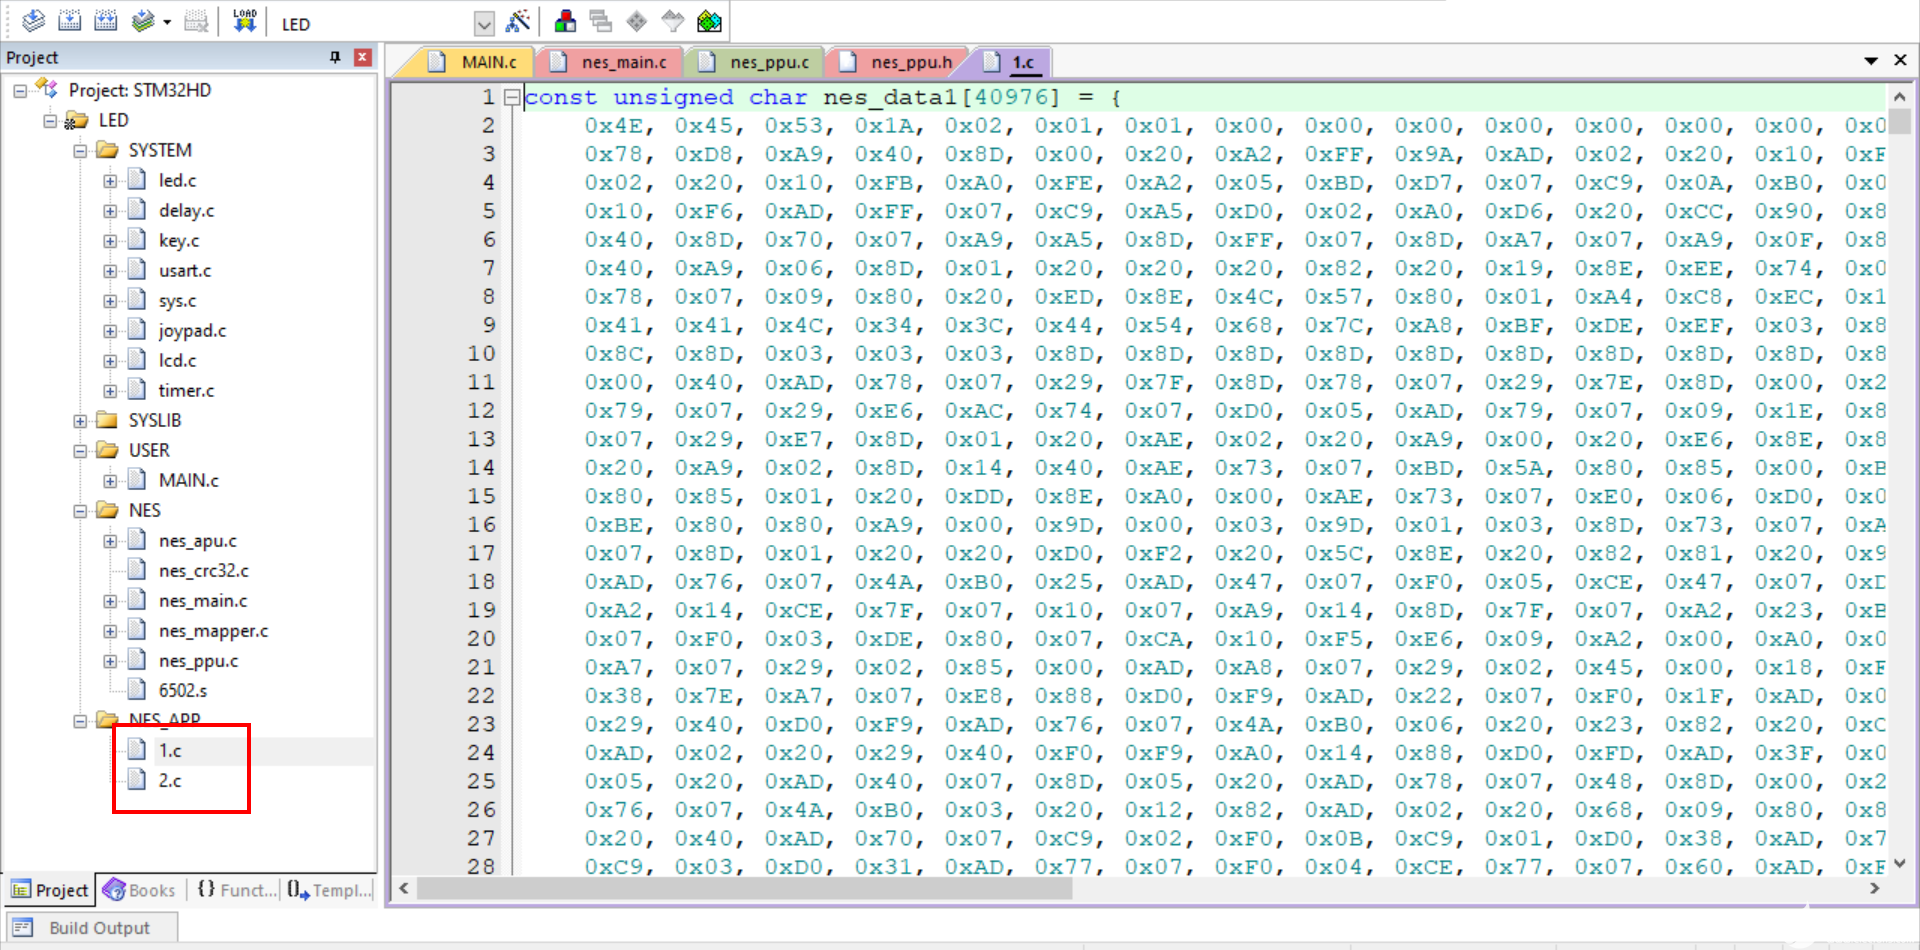The image size is (1920, 950).
Task: Click the Translate (compile file) toolbar icon
Action: (33, 21)
